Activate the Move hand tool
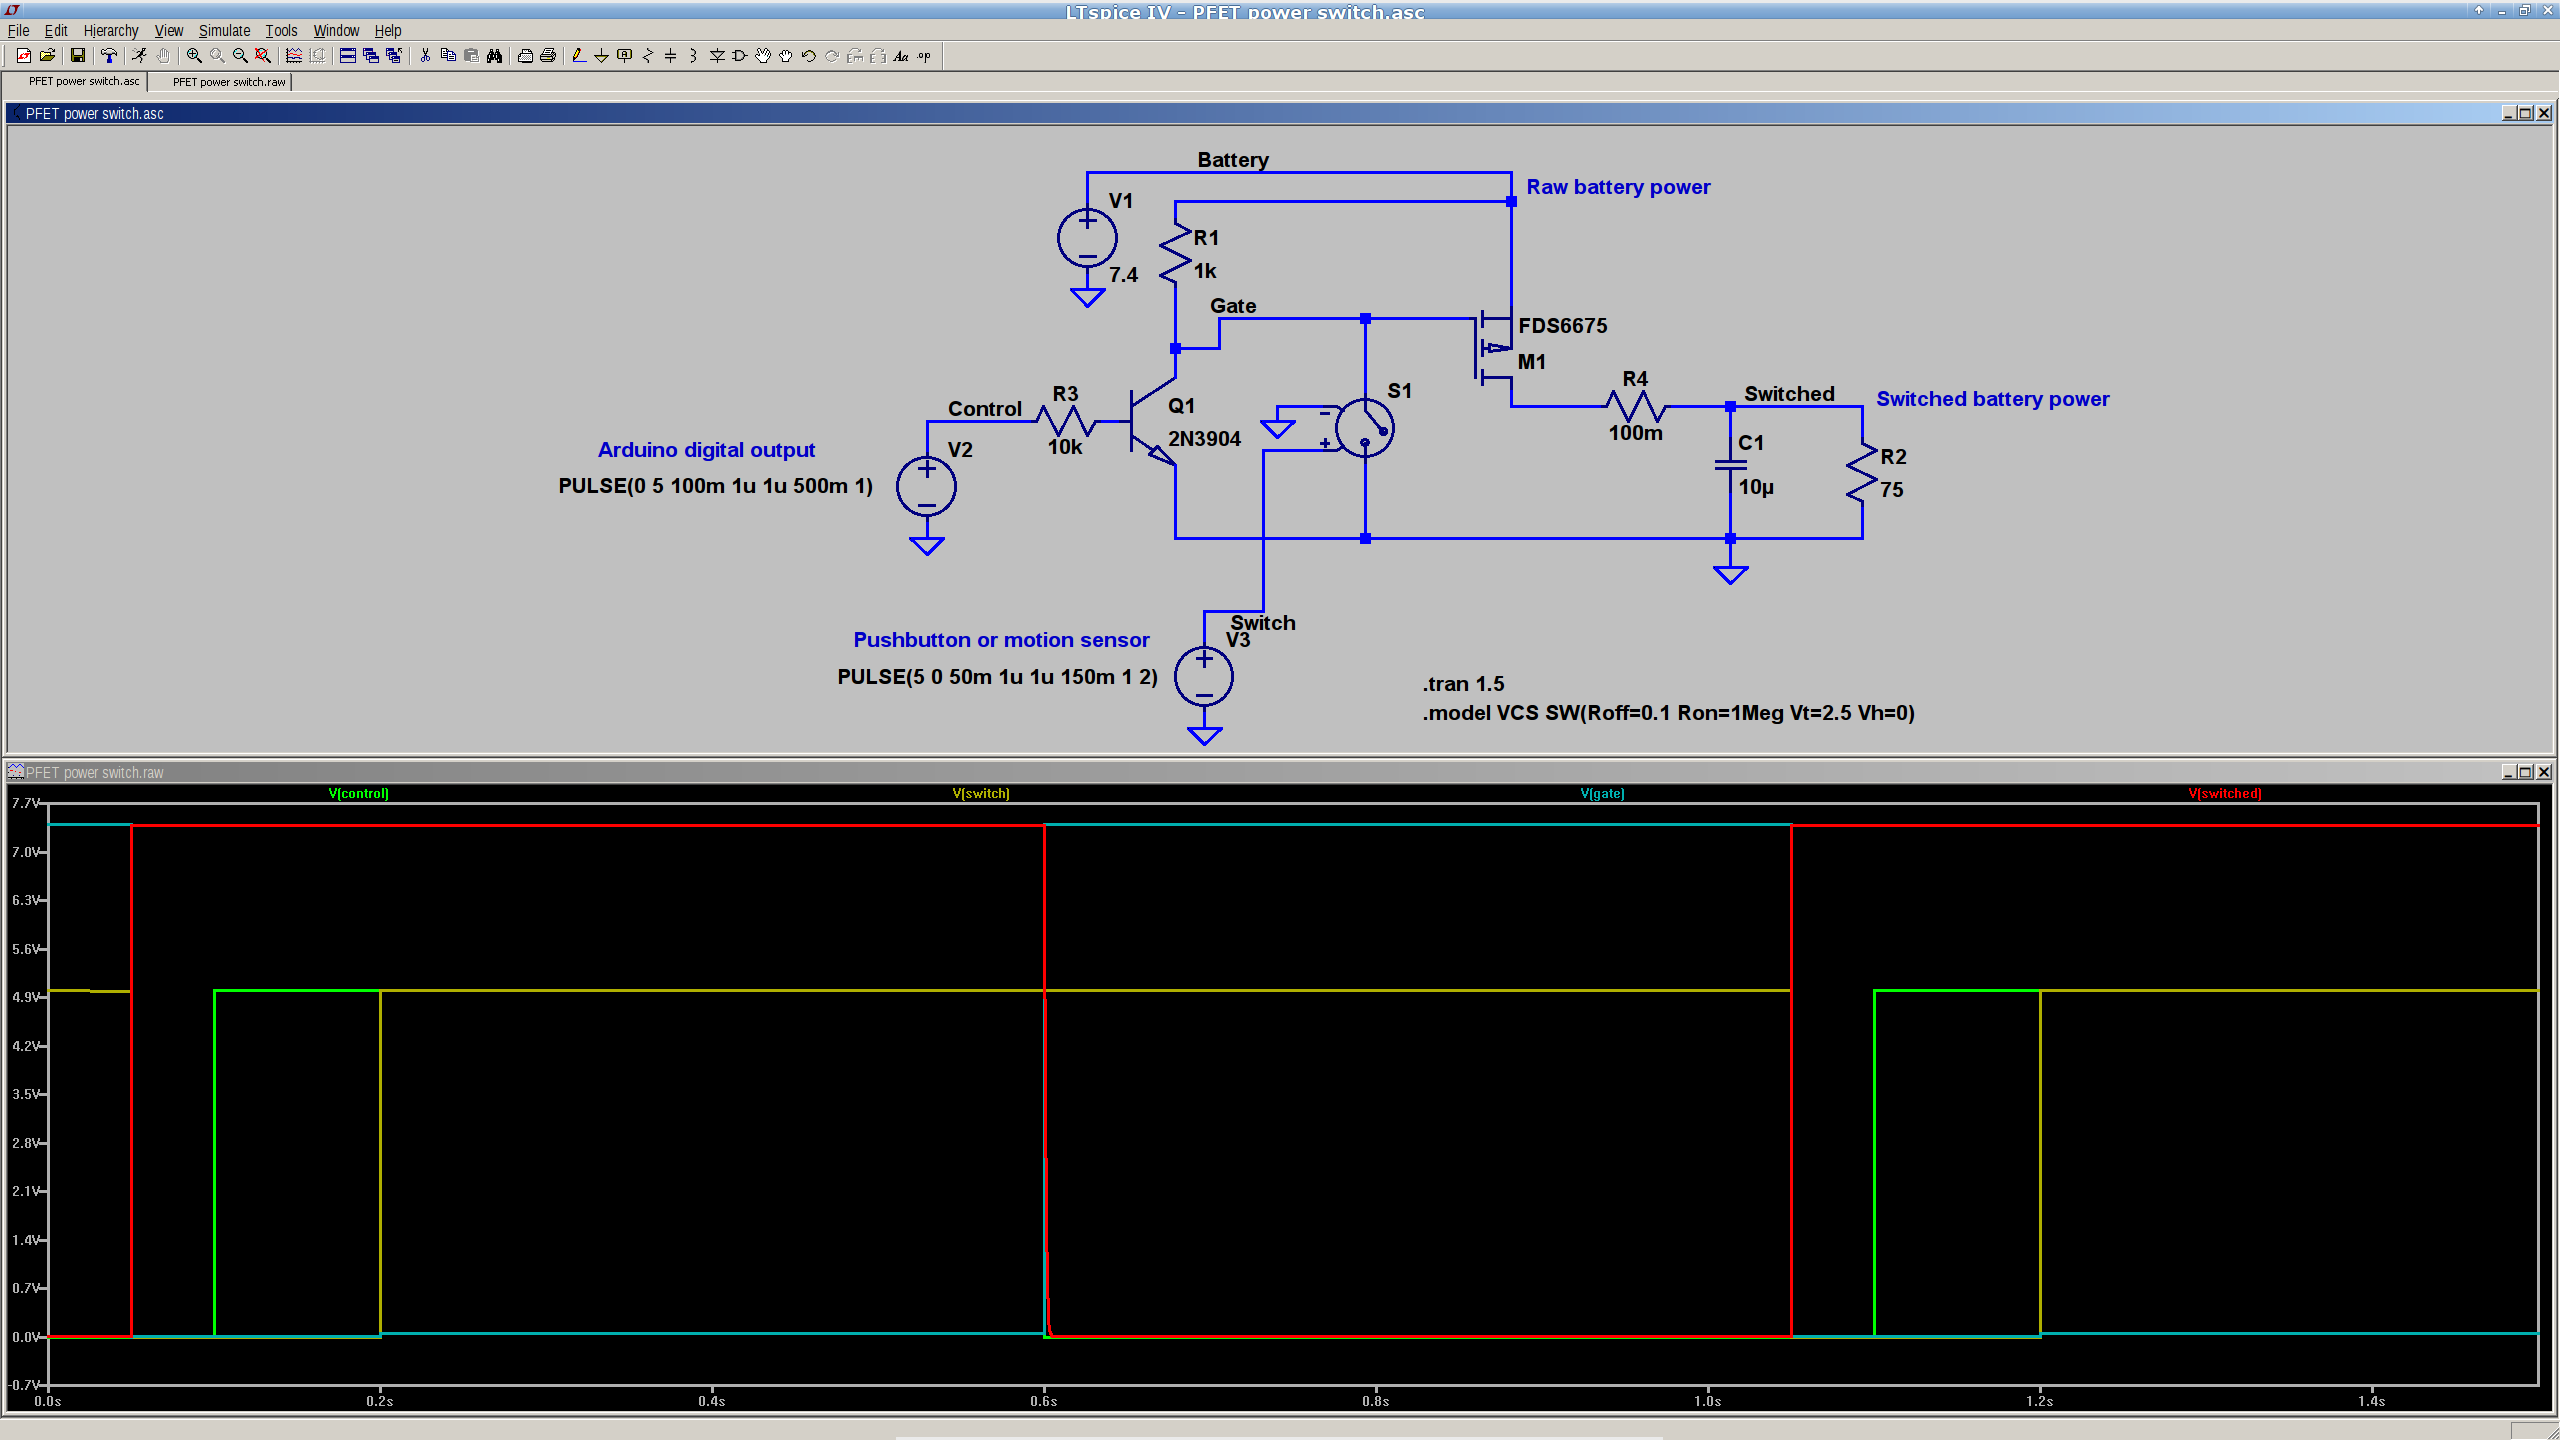Image resolution: width=2560 pixels, height=1440 pixels. pyautogui.click(x=765, y=56)
